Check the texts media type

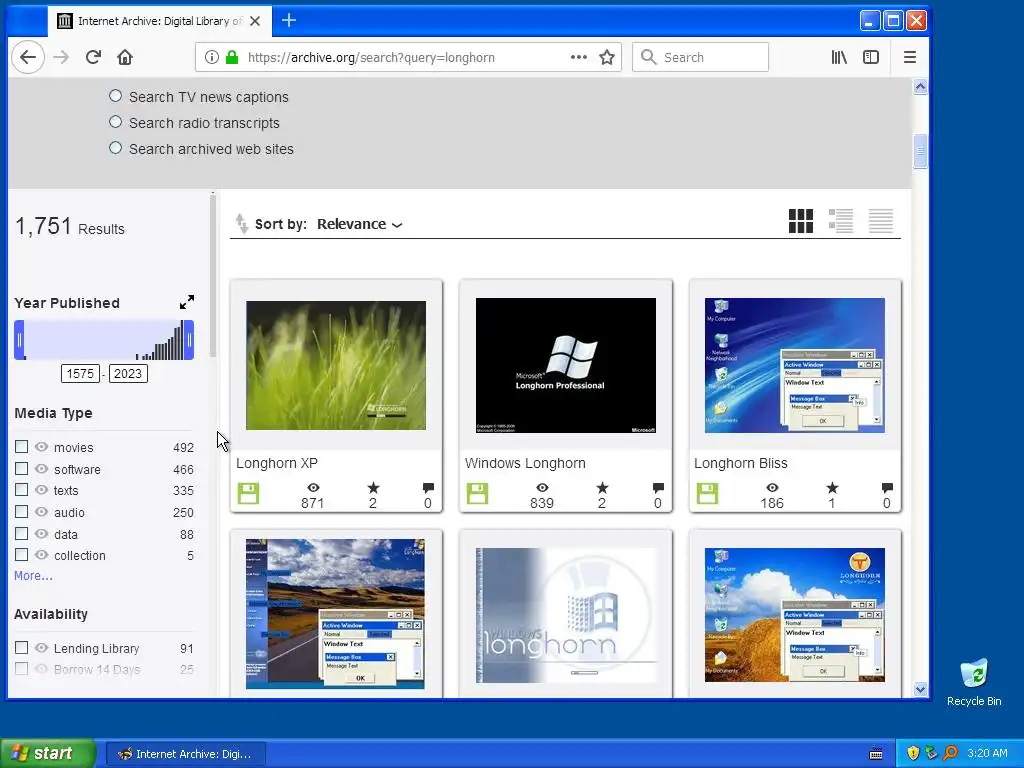coord(22,490)
